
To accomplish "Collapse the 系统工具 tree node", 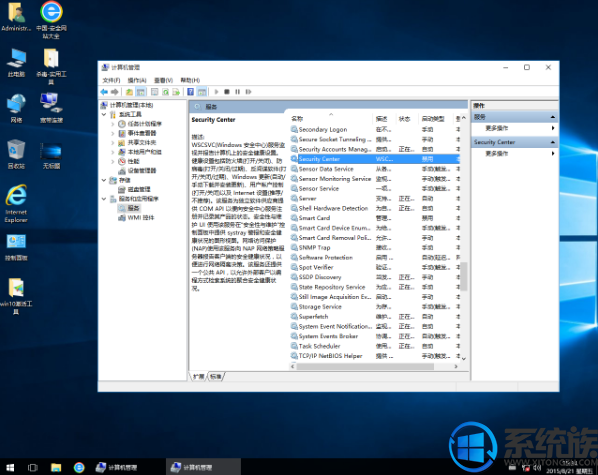I will pos(104,114).
